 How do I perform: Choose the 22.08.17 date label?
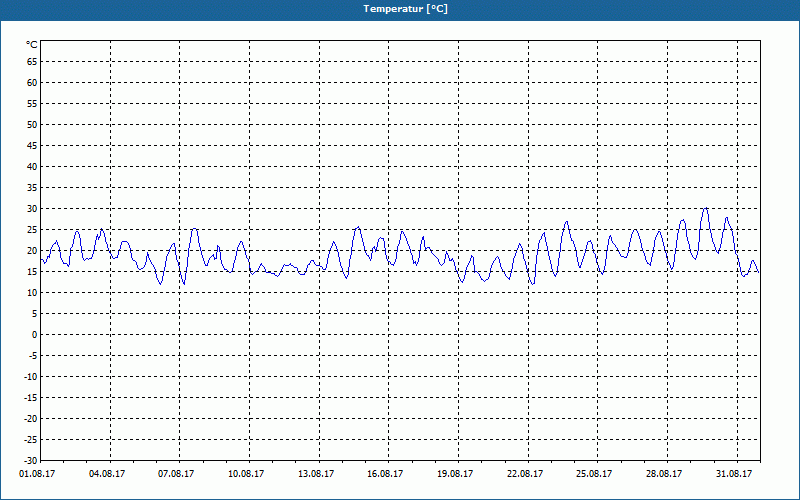coord(525,474)
